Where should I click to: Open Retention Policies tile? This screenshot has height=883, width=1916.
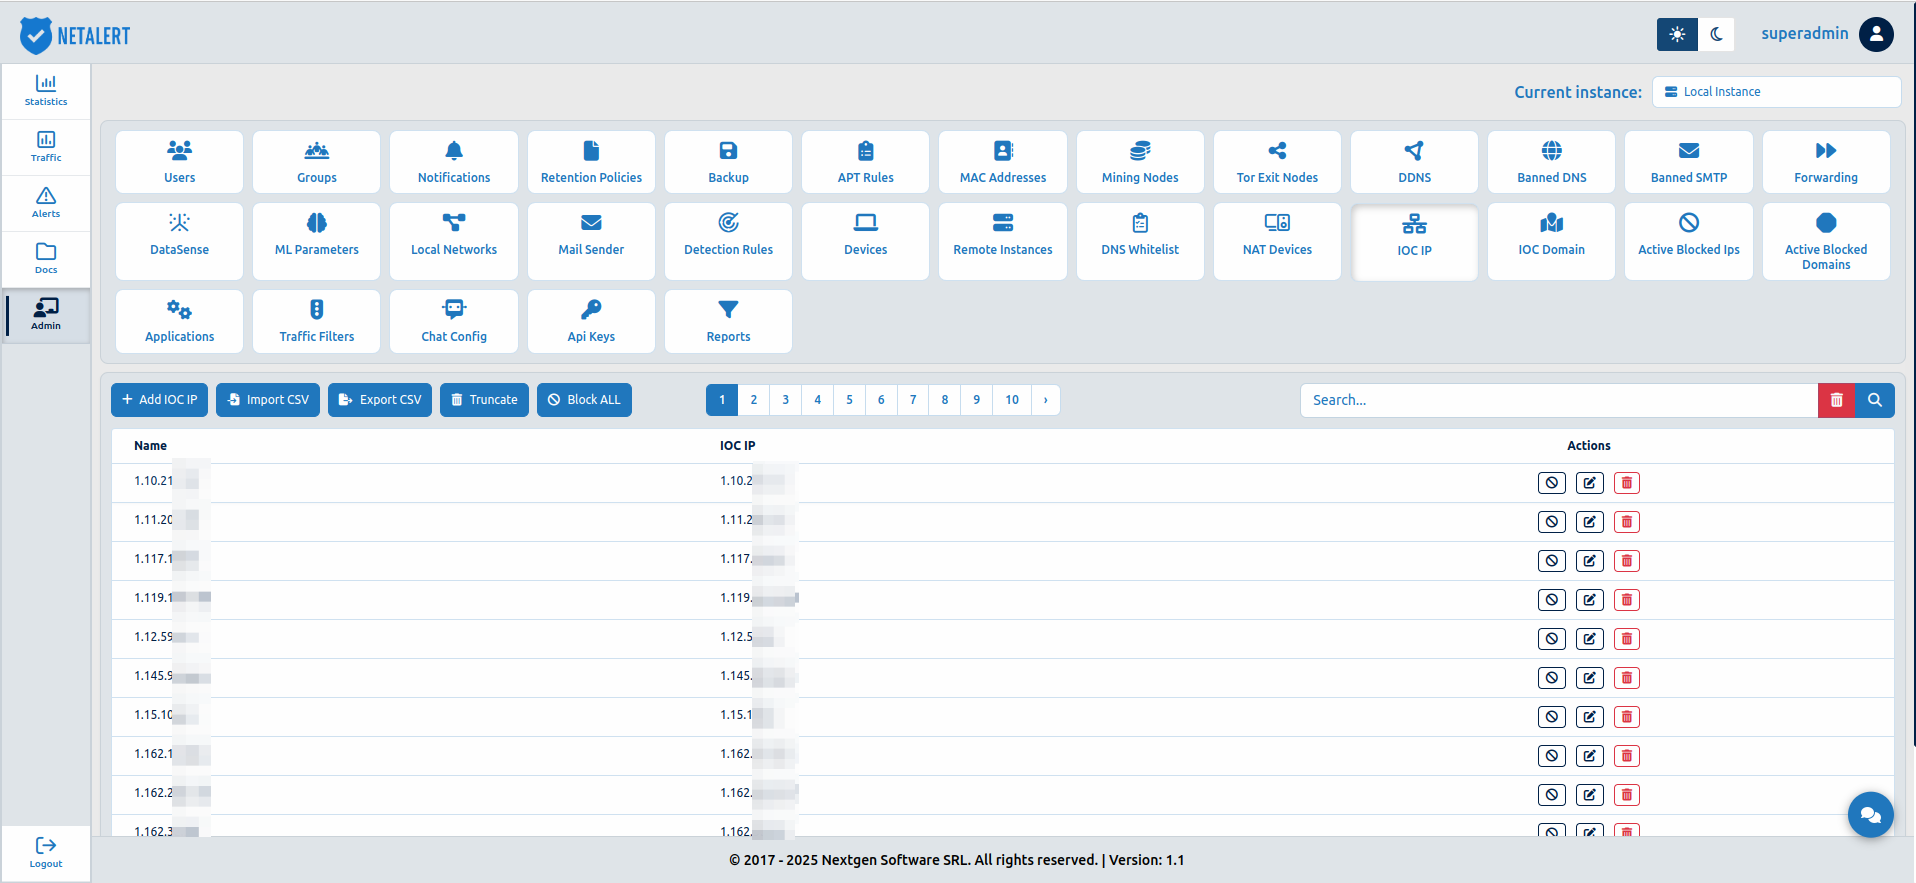591,162
